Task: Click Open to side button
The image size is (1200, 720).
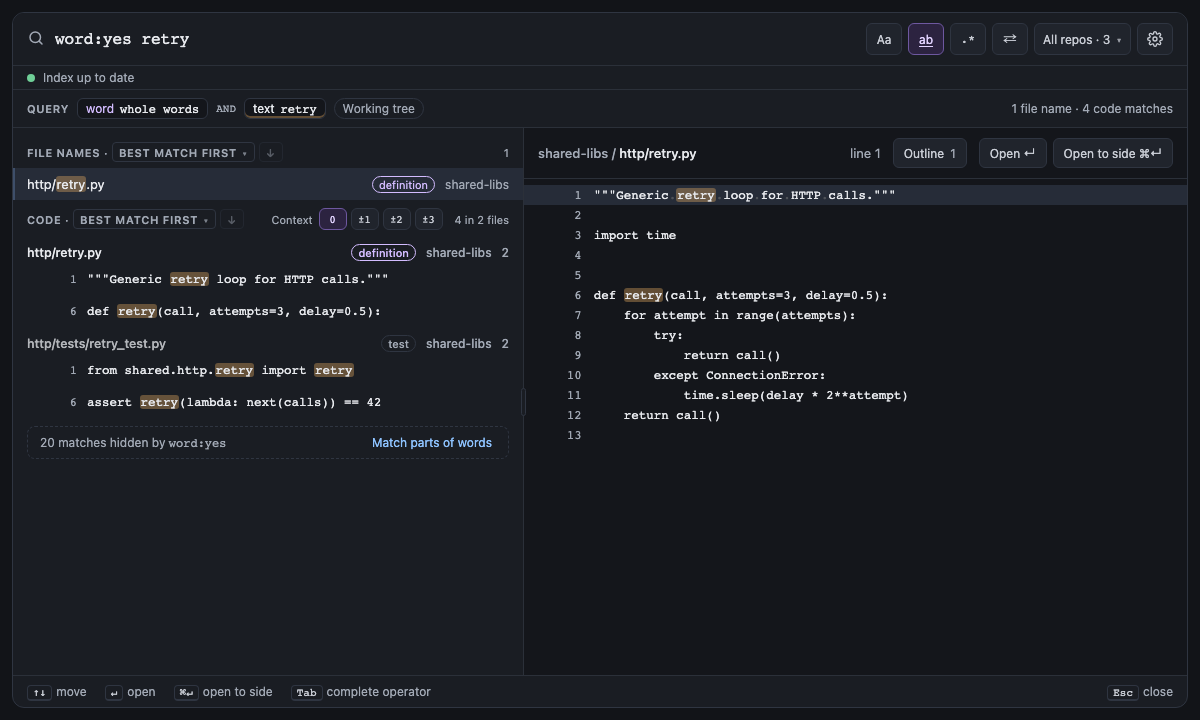Action: pos(1113,153)
